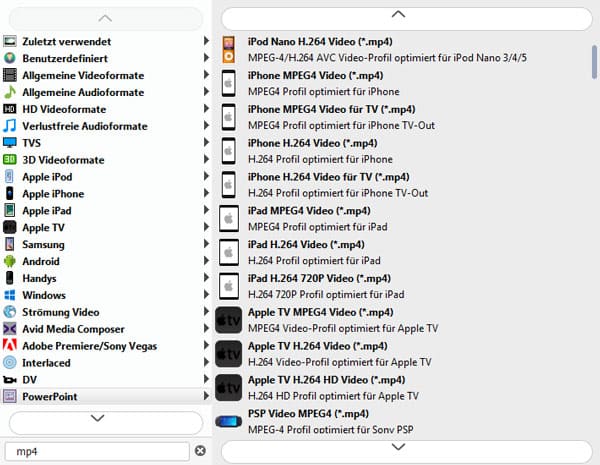Select the iPod Nano H.264 Video icon
Image resolution: width=600 pixels, height=465 pixels.
coord(228,50)
